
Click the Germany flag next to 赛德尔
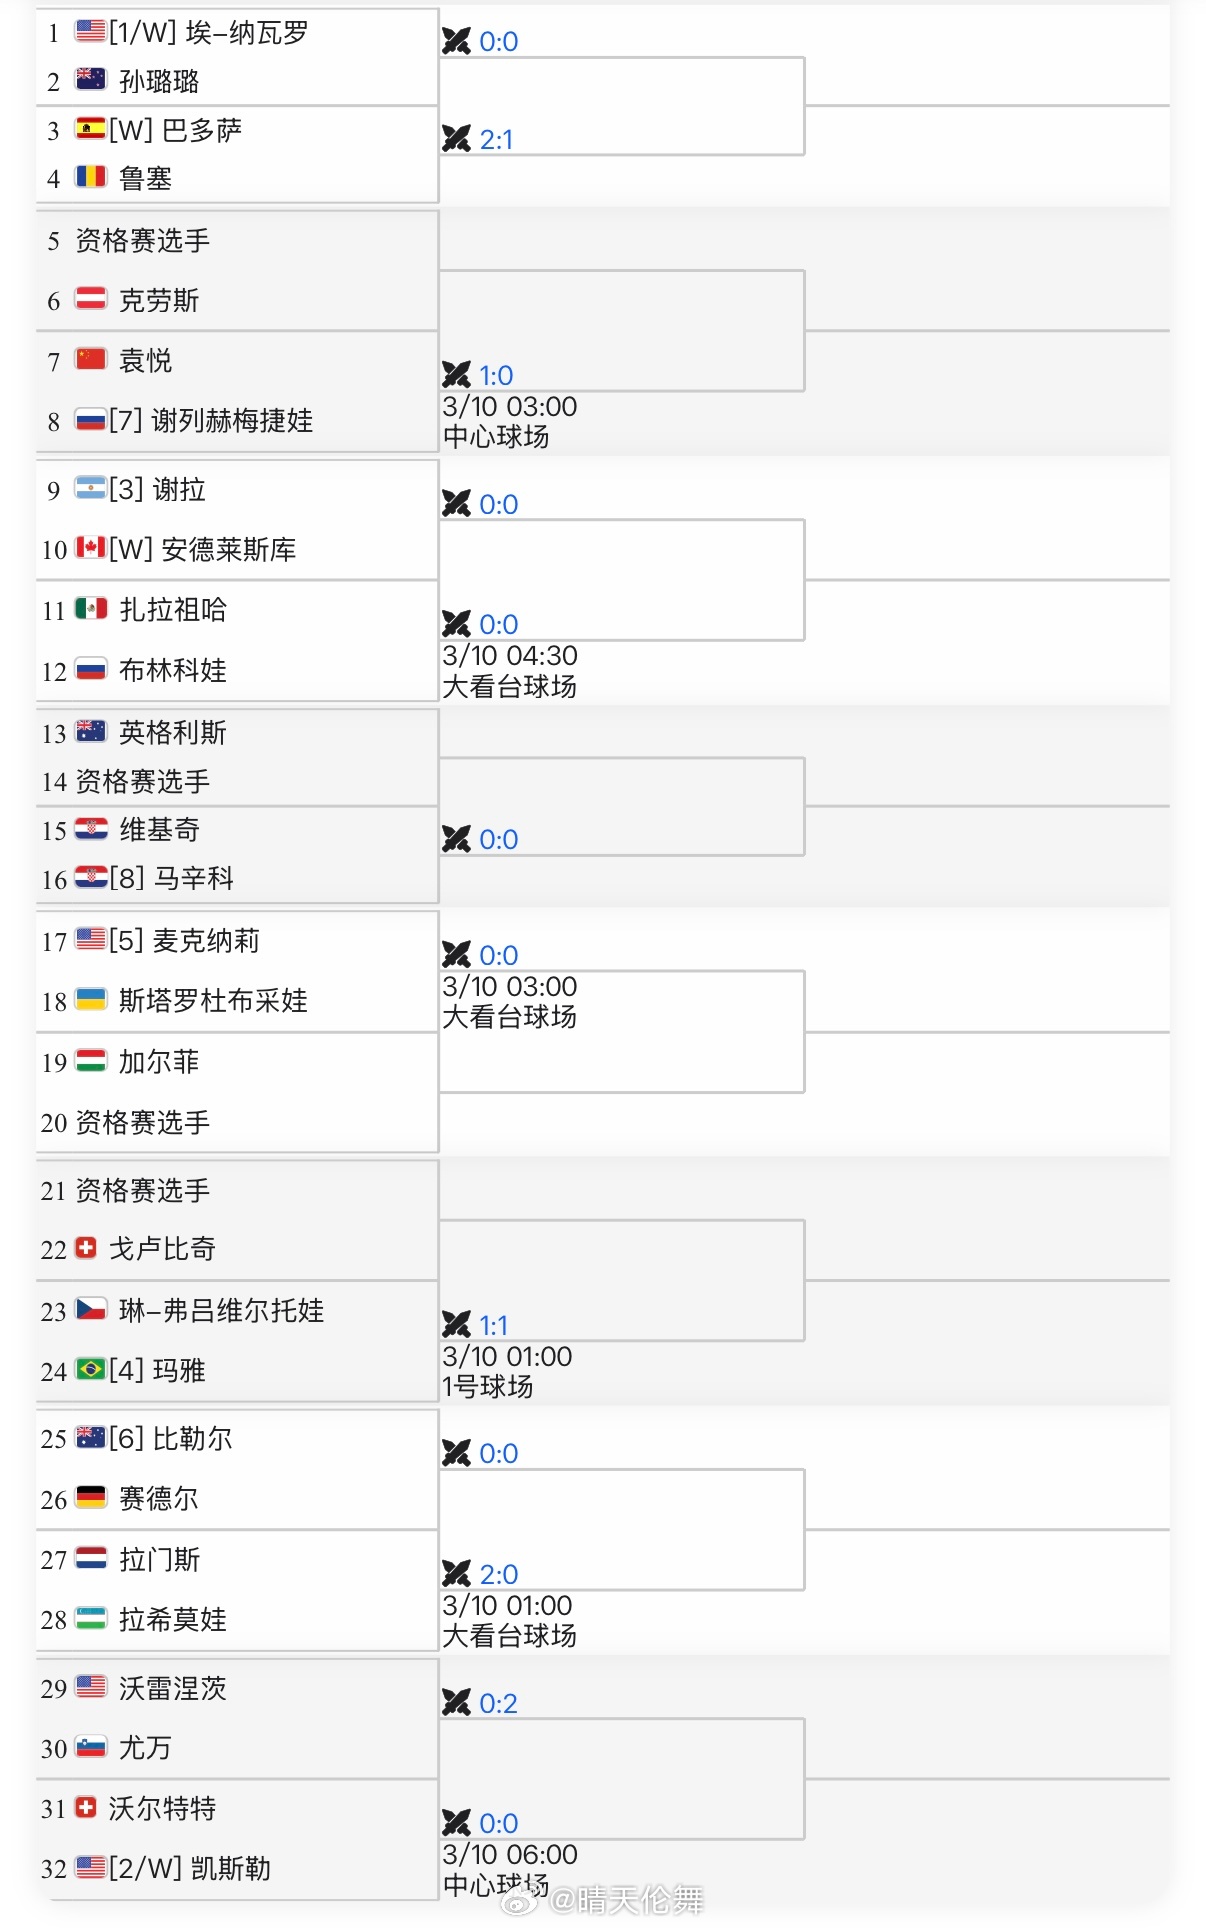pos(91,1497)
